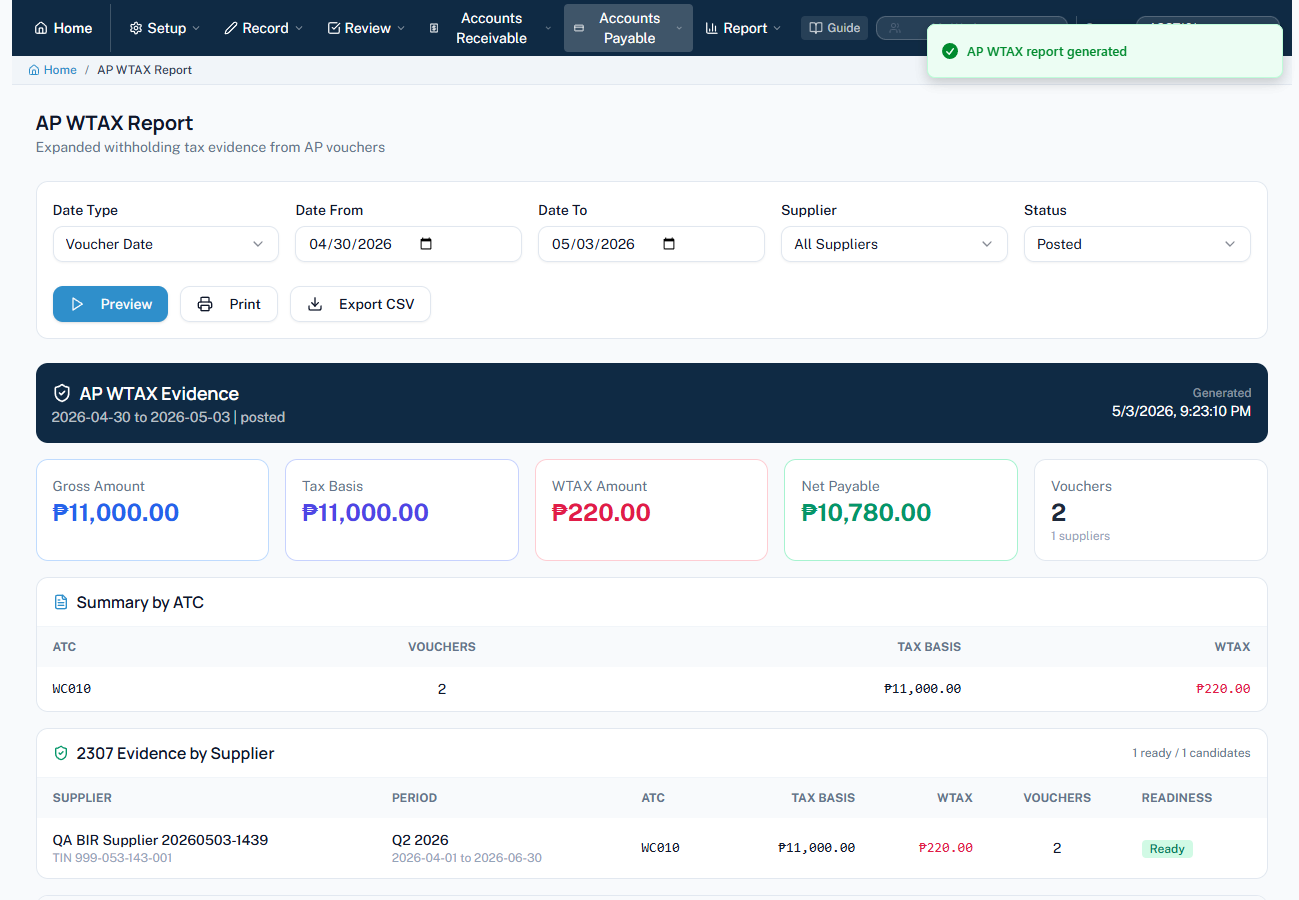Click WC010 in the supplier evidence row
This screenshot has width=1299, height=900.
pyautogui.click(x=660, y=848)
